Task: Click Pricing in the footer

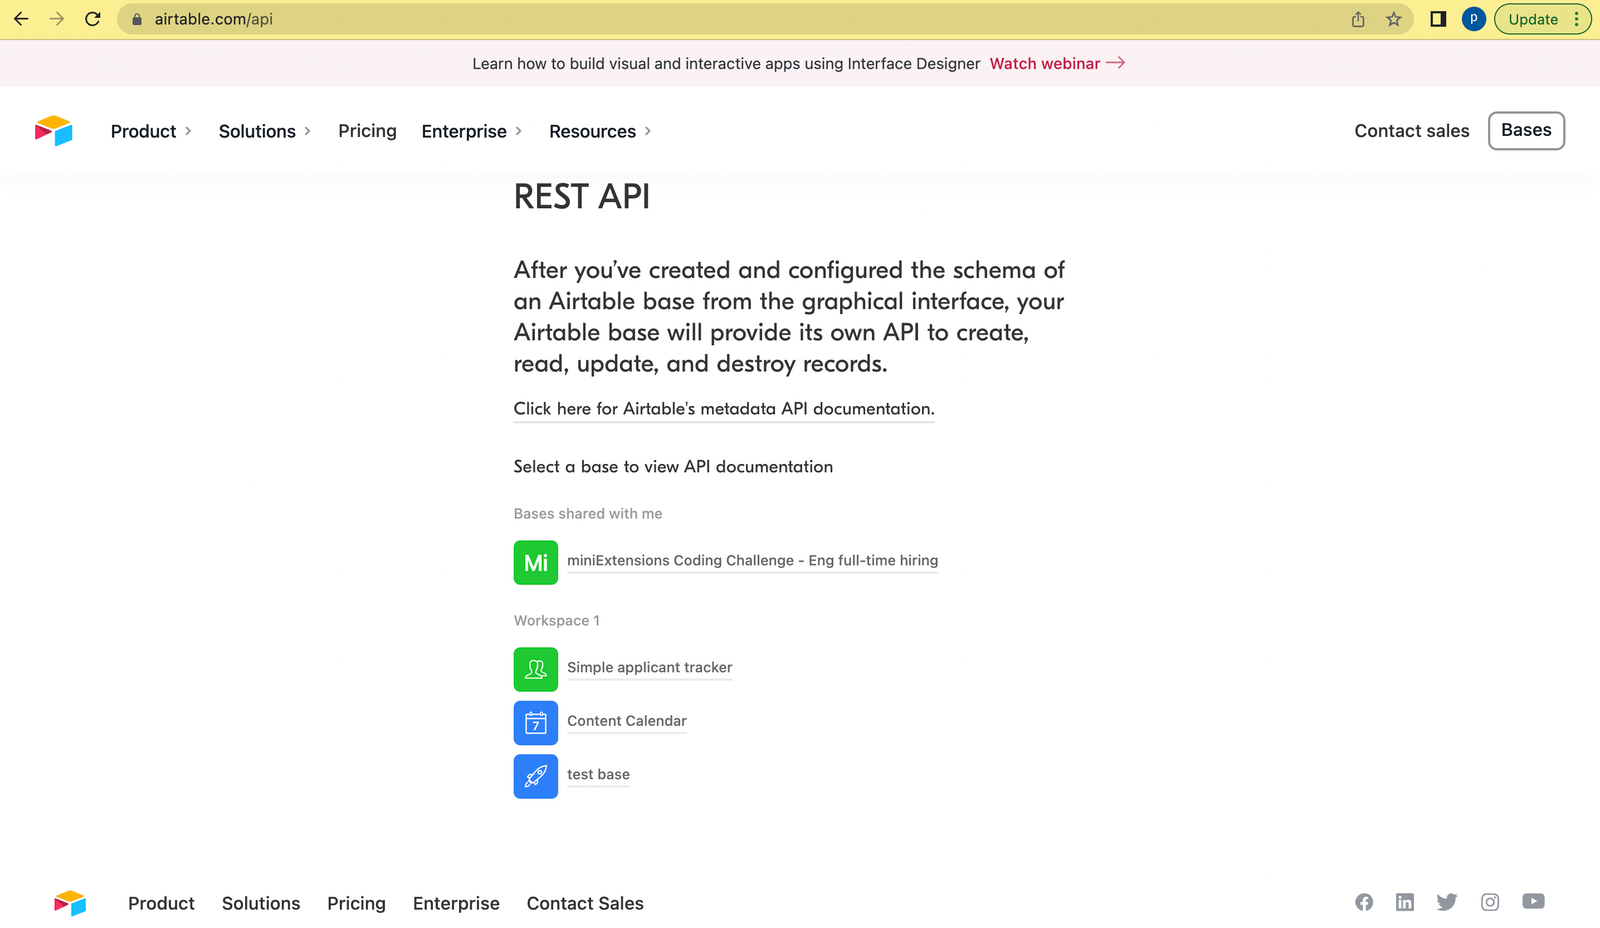Action: [x=356, y=903]
